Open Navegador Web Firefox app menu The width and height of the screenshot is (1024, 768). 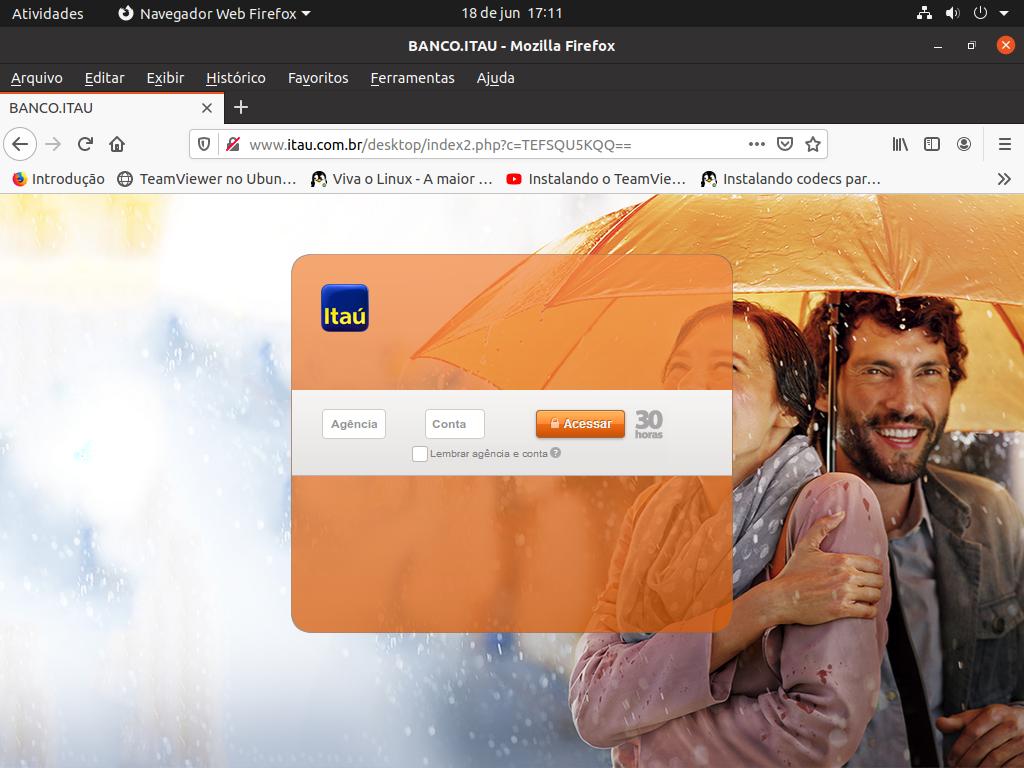coord(214,13)
